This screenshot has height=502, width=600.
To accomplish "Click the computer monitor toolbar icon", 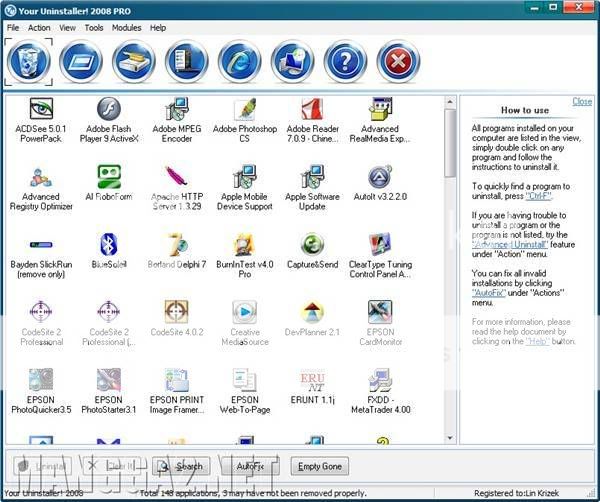I will pyautogui.click(x=292, y=62).
